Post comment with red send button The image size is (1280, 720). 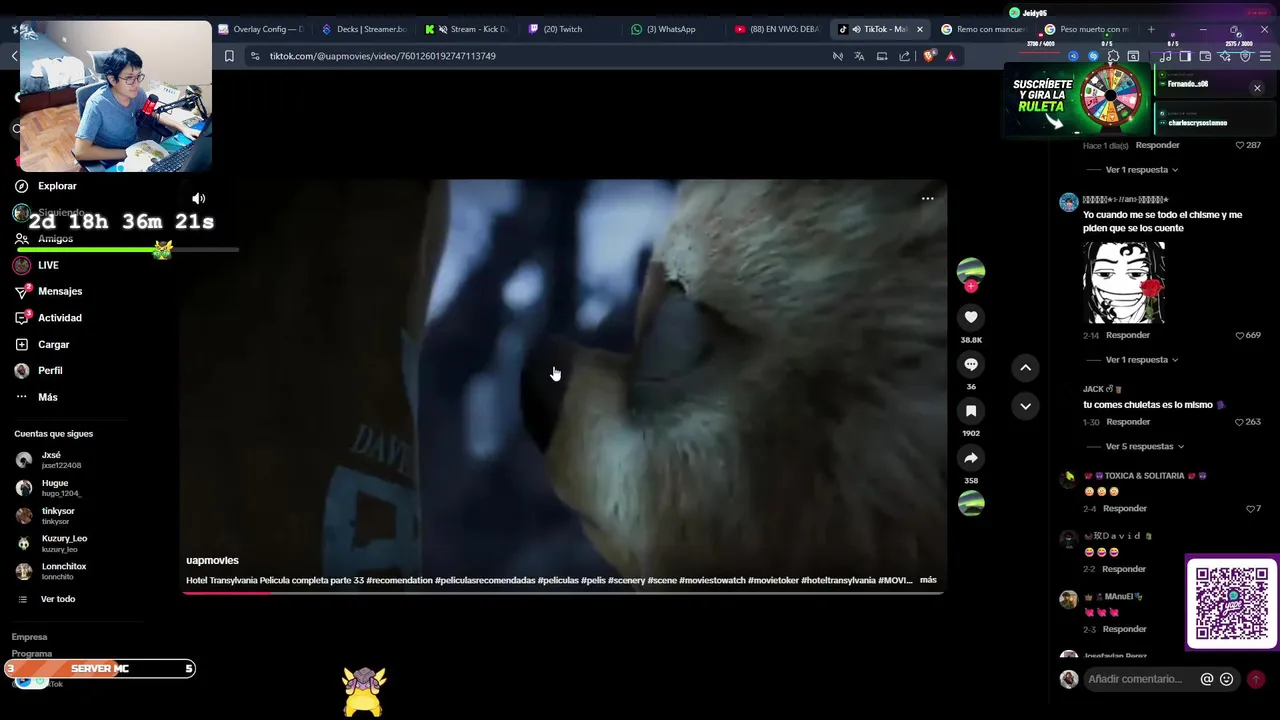tap(1256, 679)
